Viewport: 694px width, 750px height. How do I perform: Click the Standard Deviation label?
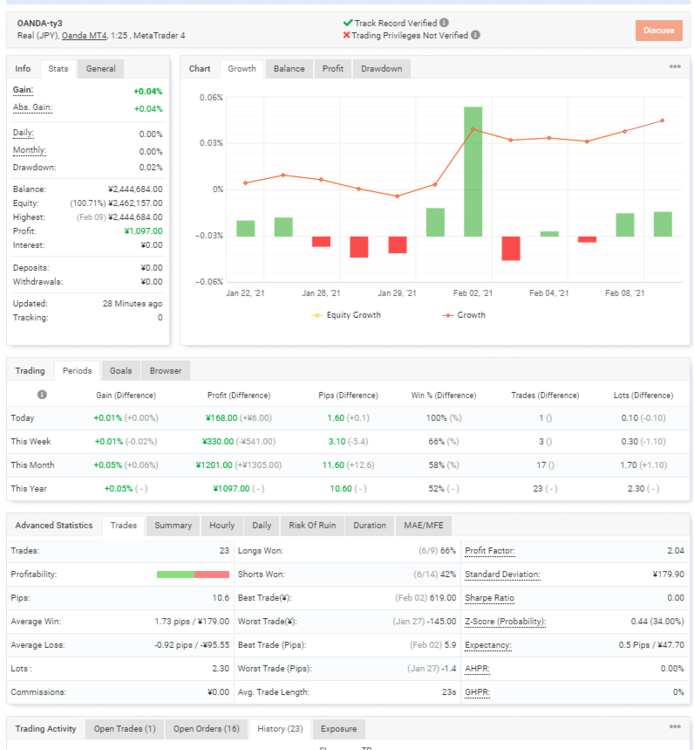[503, 574]
